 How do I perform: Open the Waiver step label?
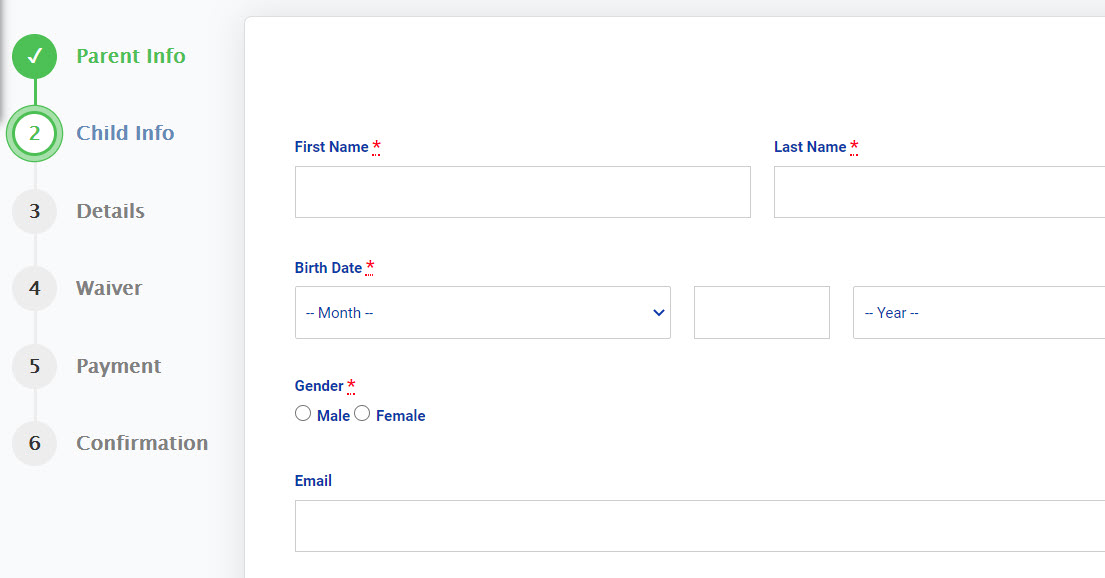coord(109,288)
